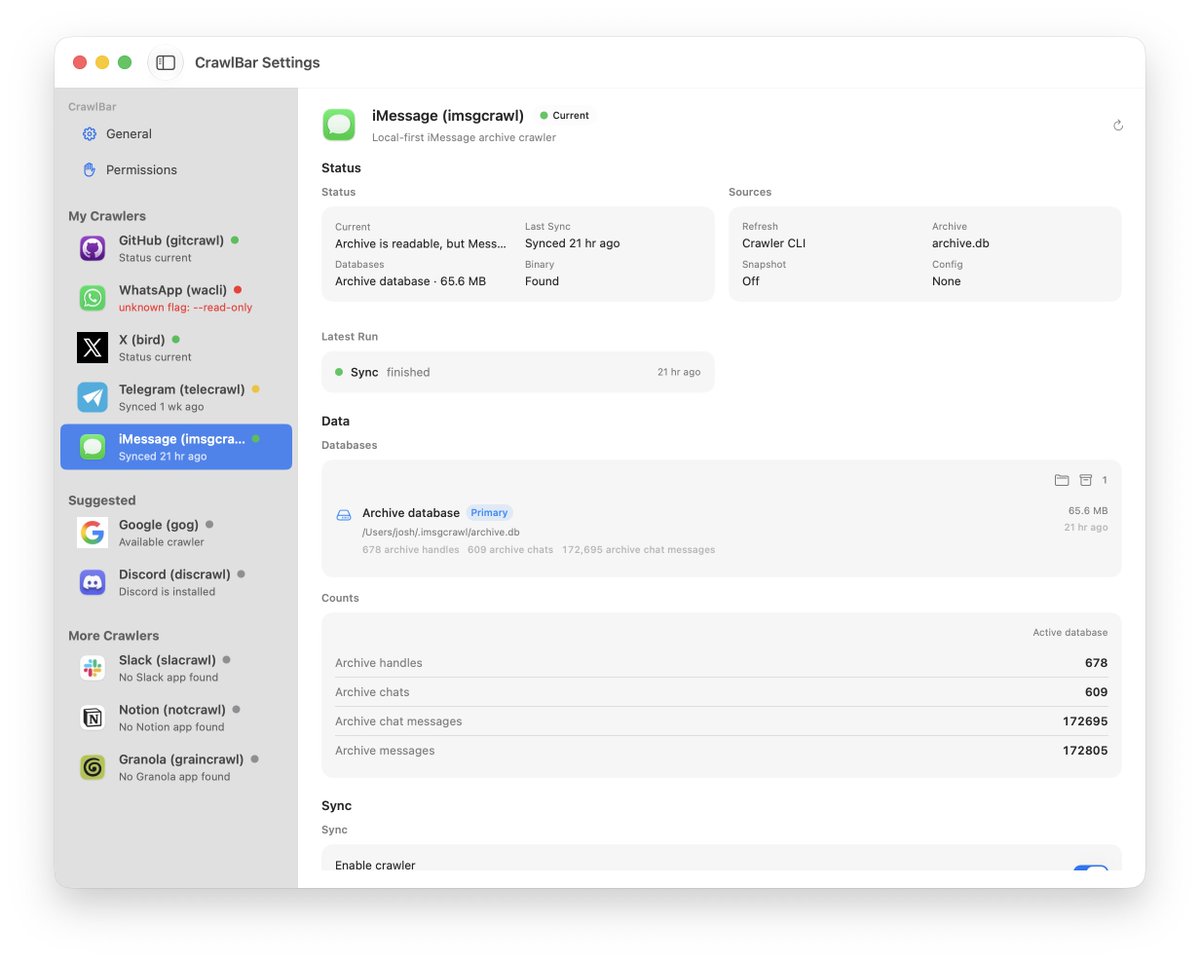Image resolution: width=1200 pixels, height=960 pixels.
Task: Select the Discord (discrawl) crawler icon
Action: tap(93, 583)
